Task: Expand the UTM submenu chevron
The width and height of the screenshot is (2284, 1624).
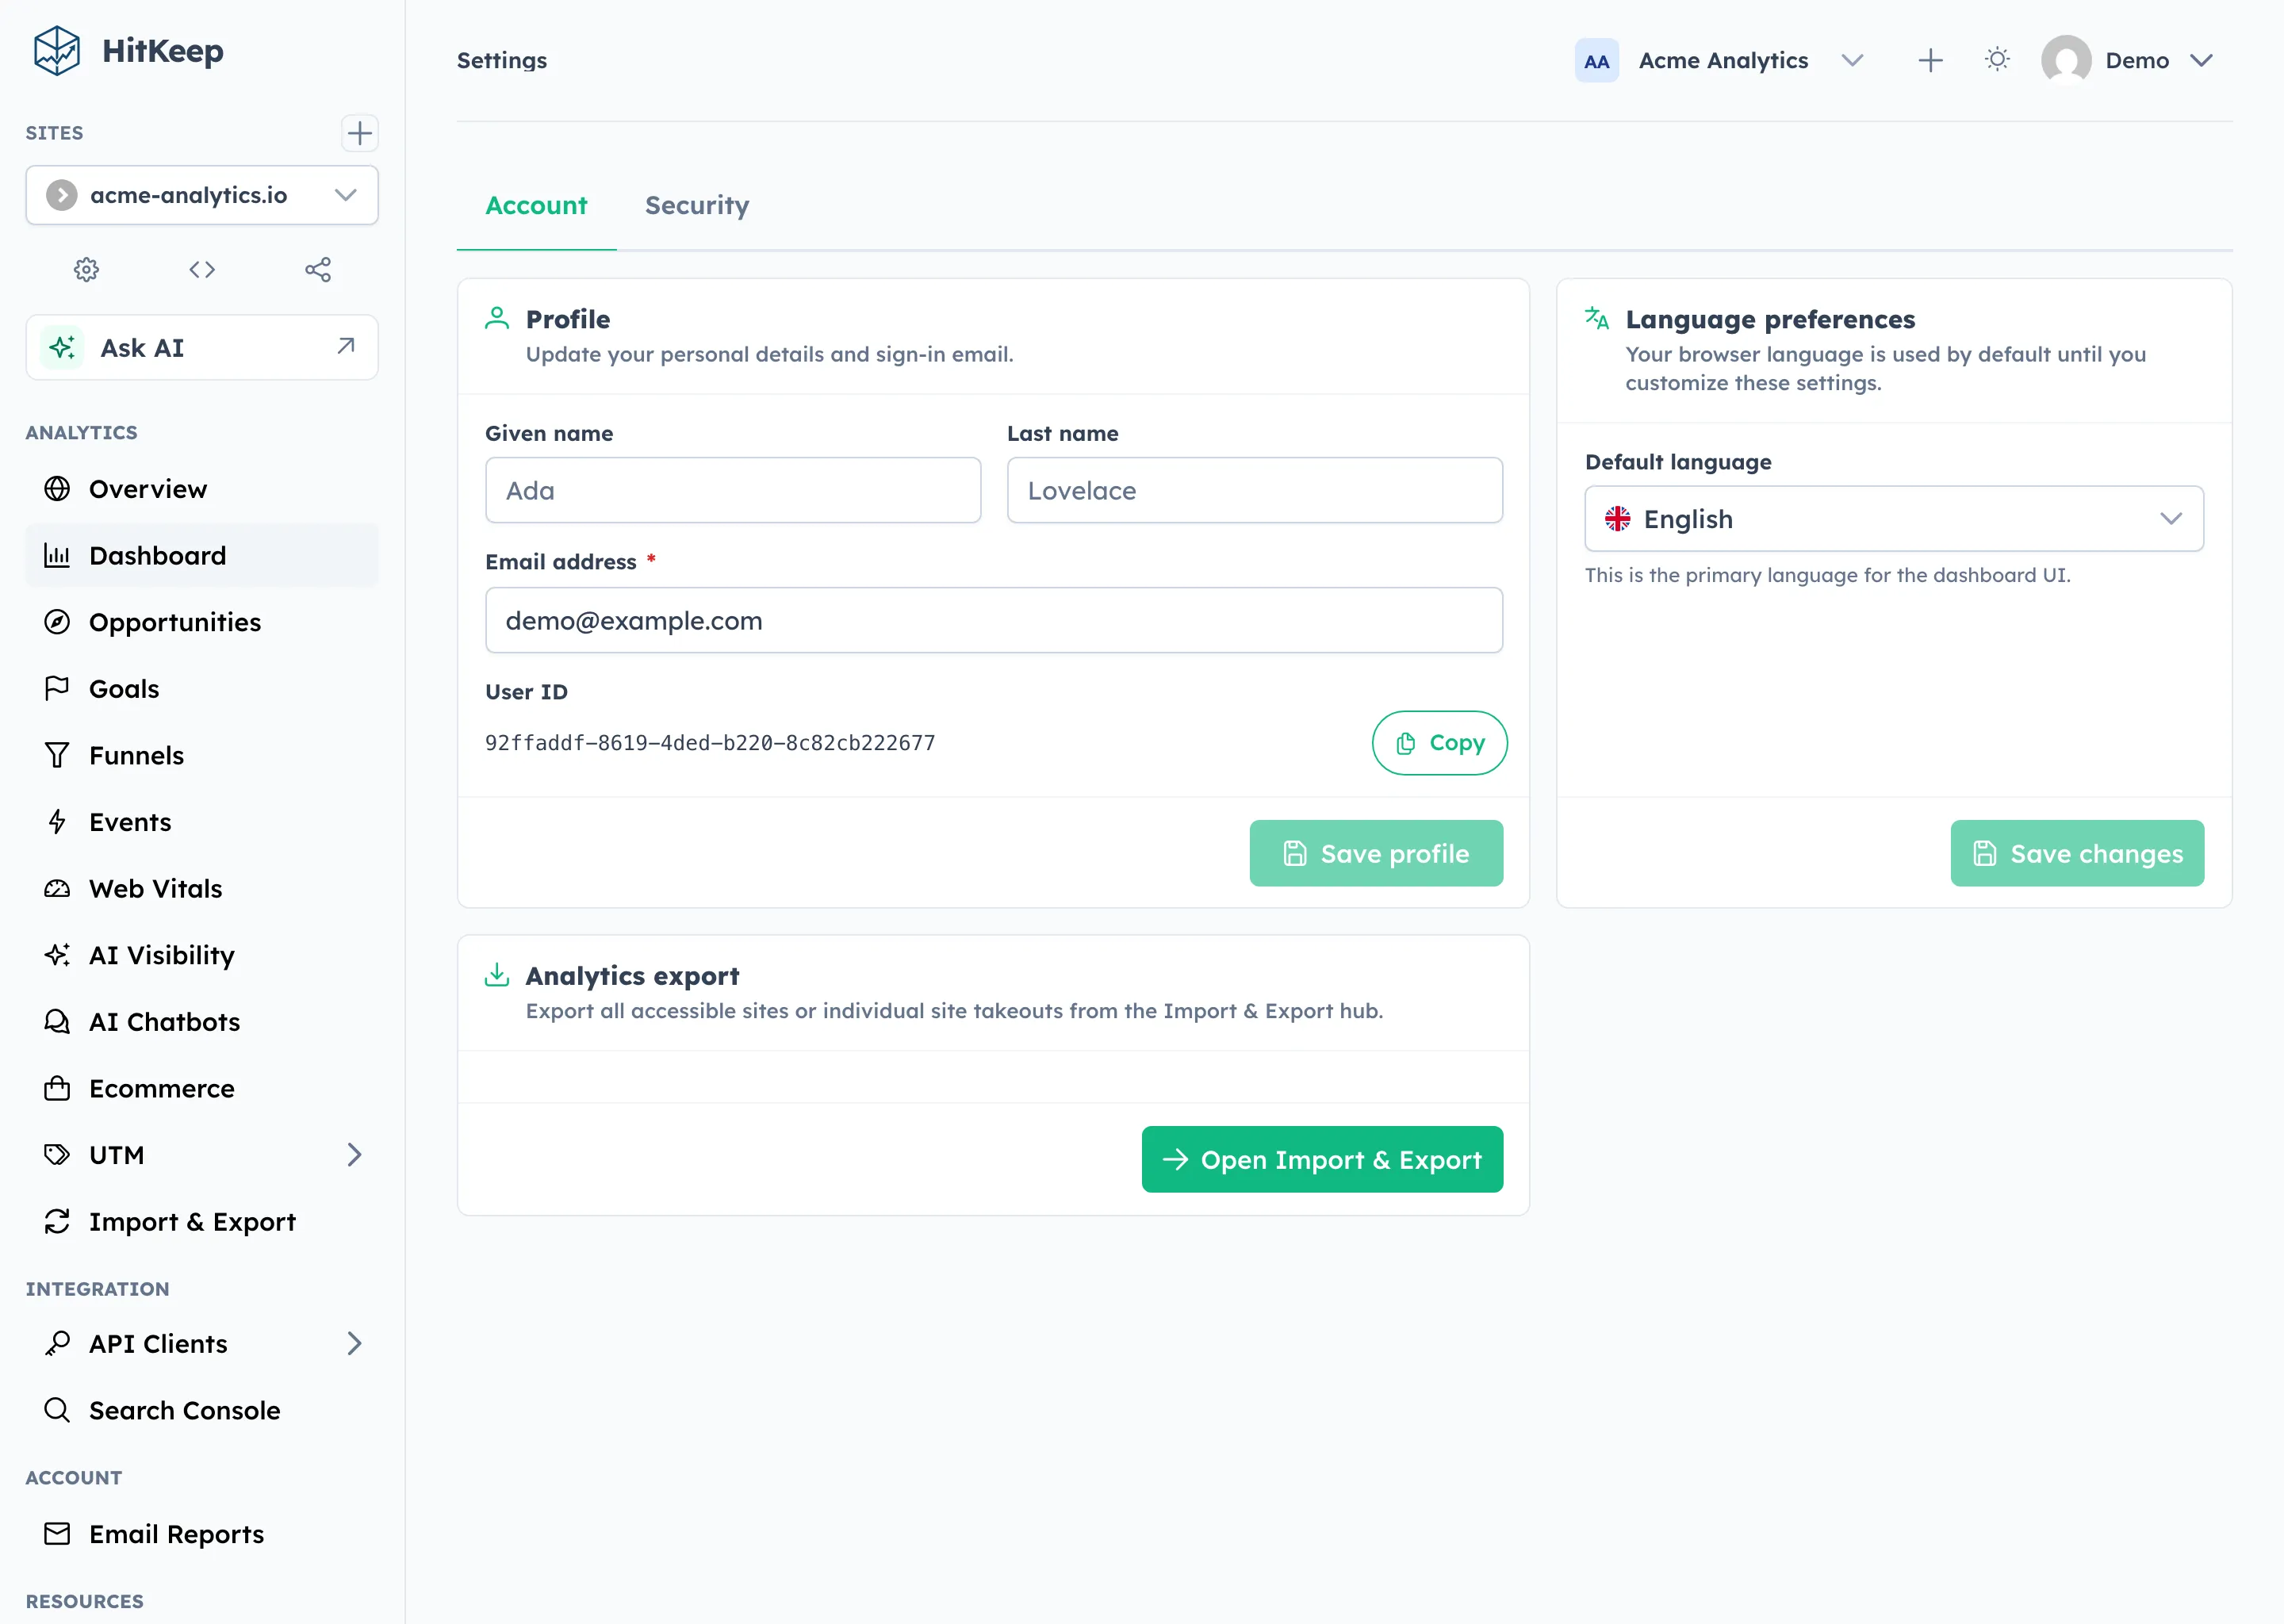Action: pyautogui.click(x=354, y=1155)
